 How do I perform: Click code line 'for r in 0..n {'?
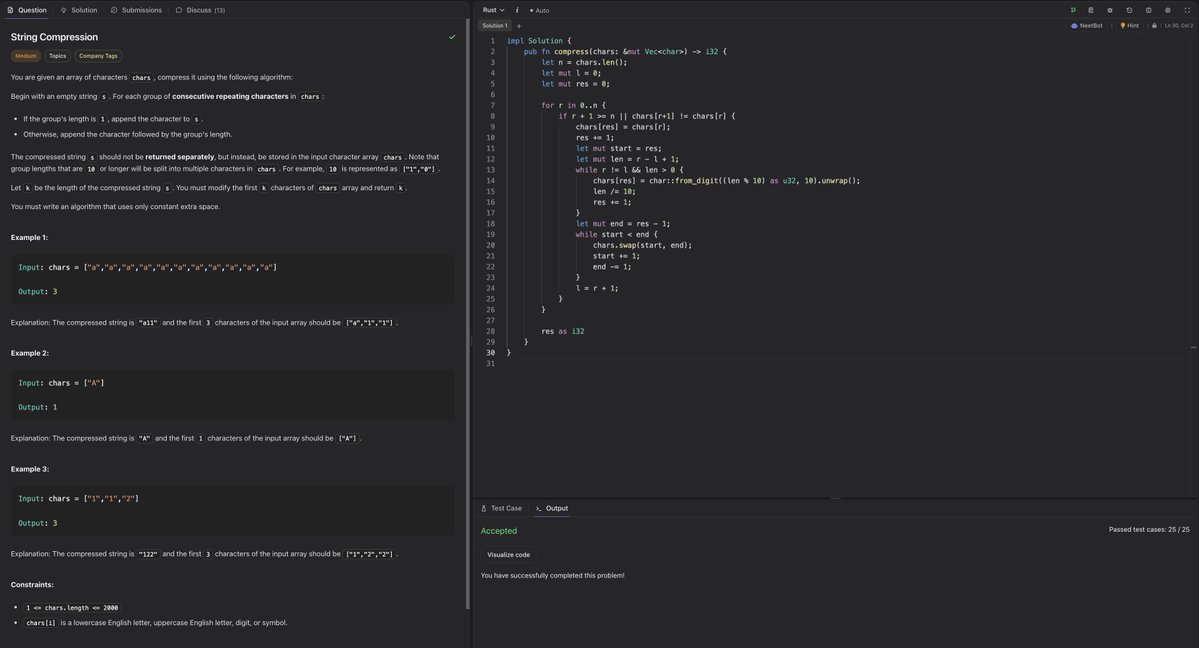point(573,106)
